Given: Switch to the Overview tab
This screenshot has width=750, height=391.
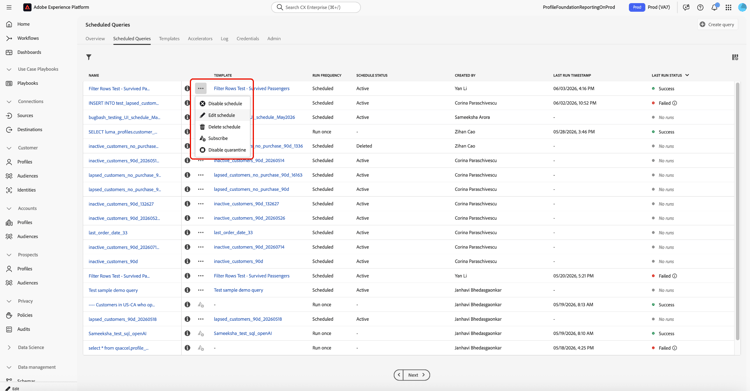Looking at the screenshot, I should click(95, 39).
